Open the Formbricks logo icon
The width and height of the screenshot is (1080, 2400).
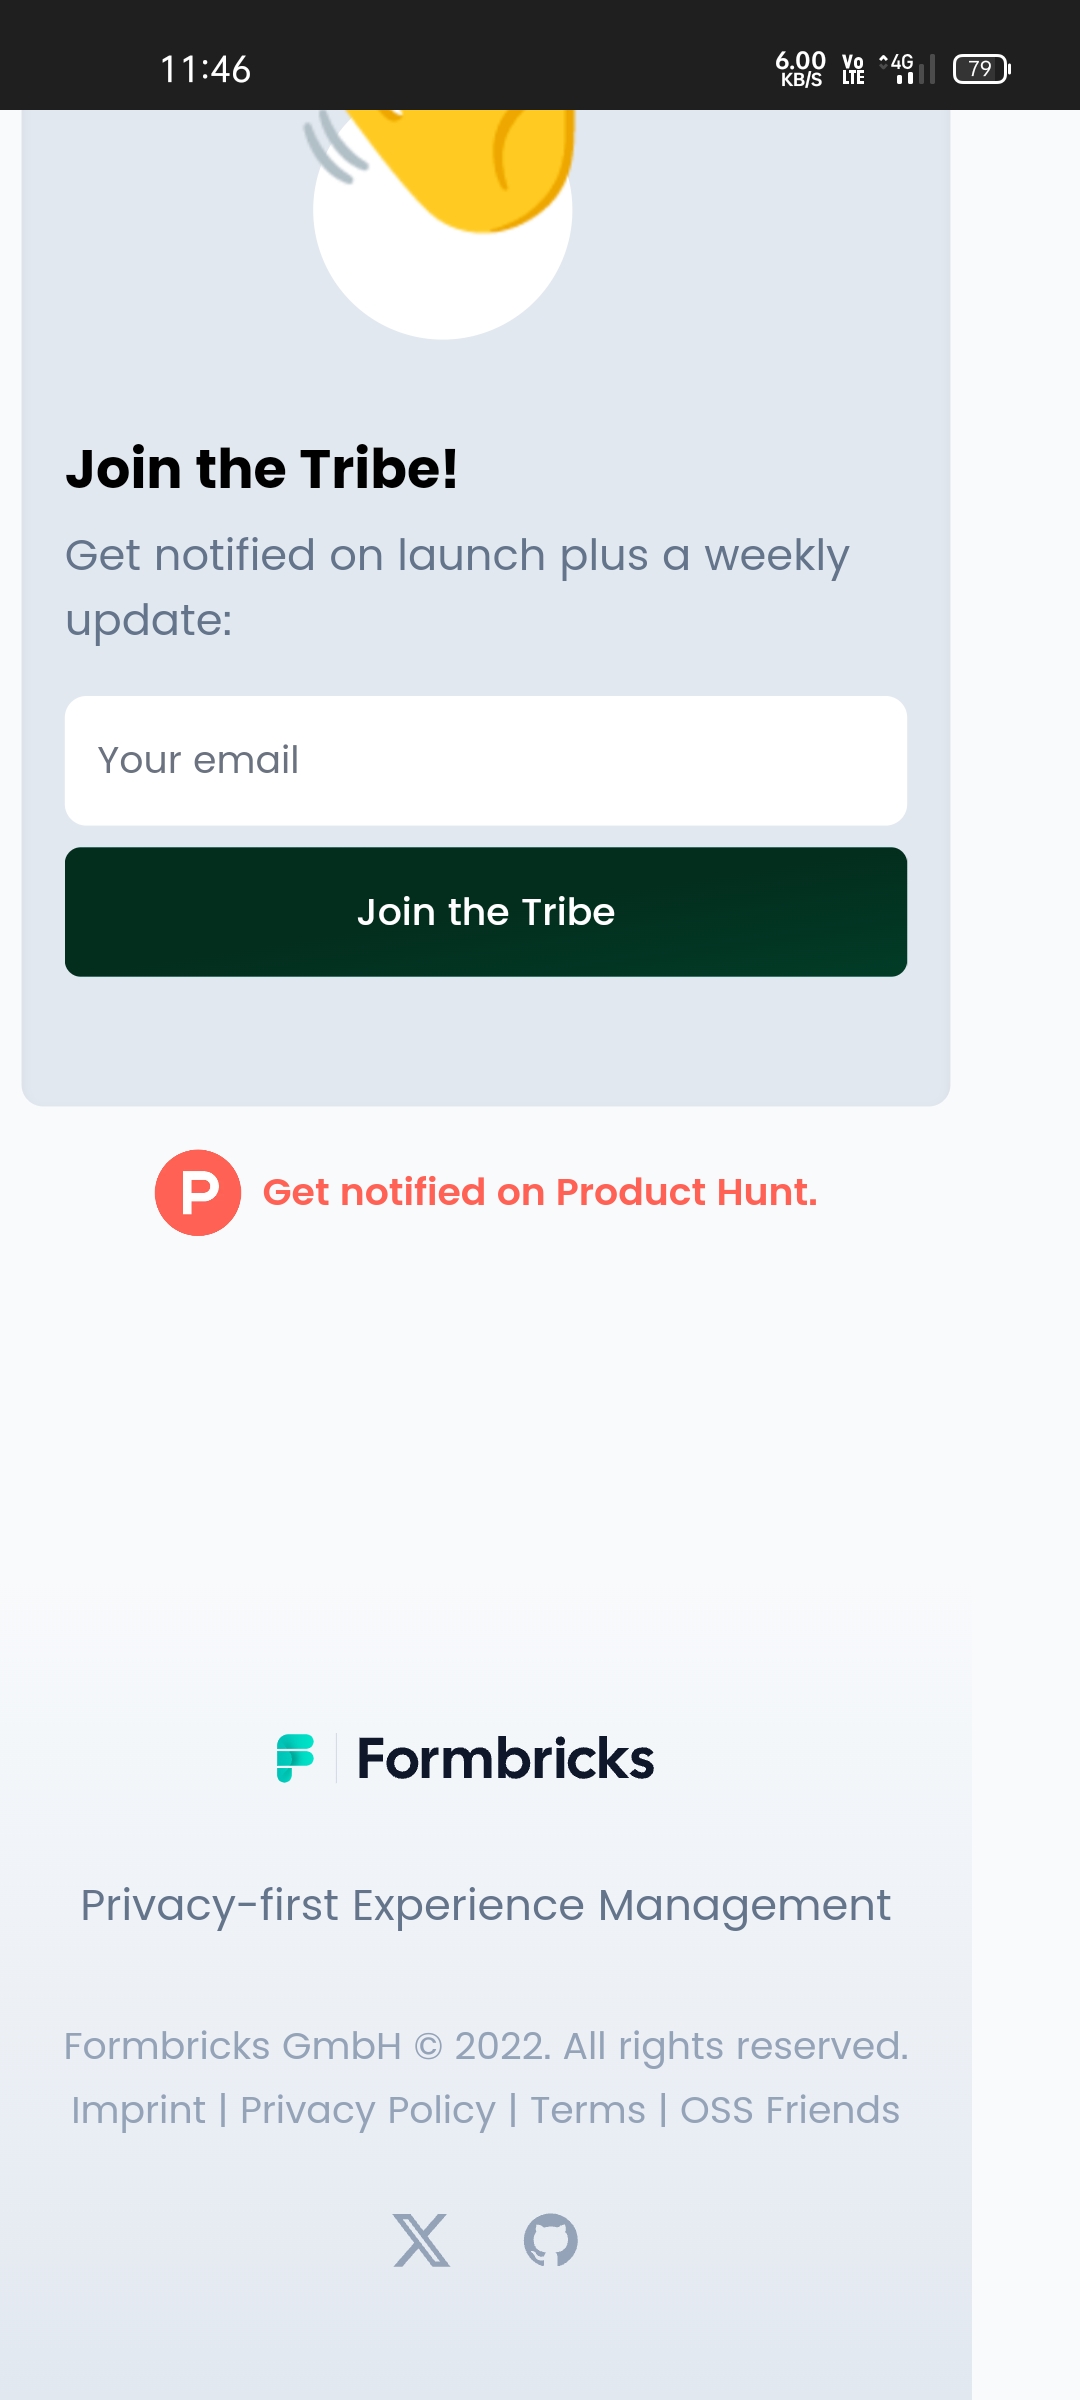pos(295,1756)
